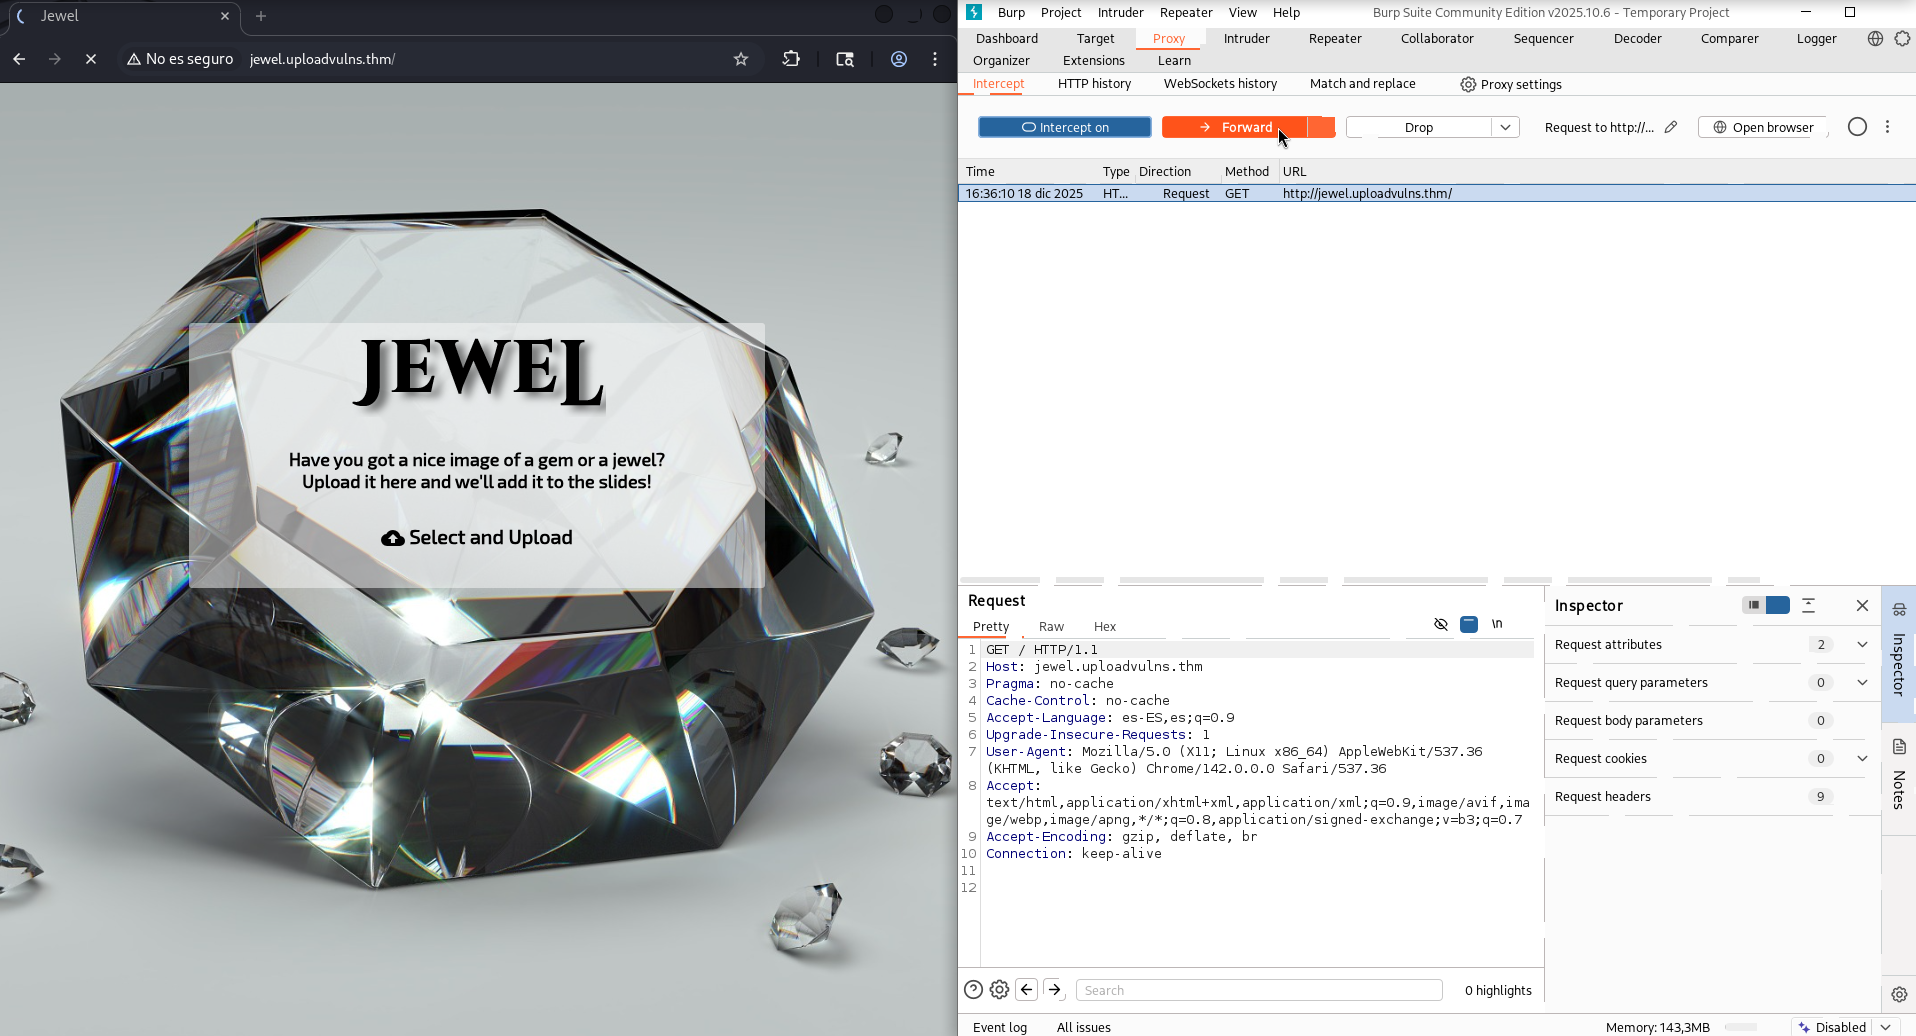Click Select and Upload on Jewel page

(477, 538)
